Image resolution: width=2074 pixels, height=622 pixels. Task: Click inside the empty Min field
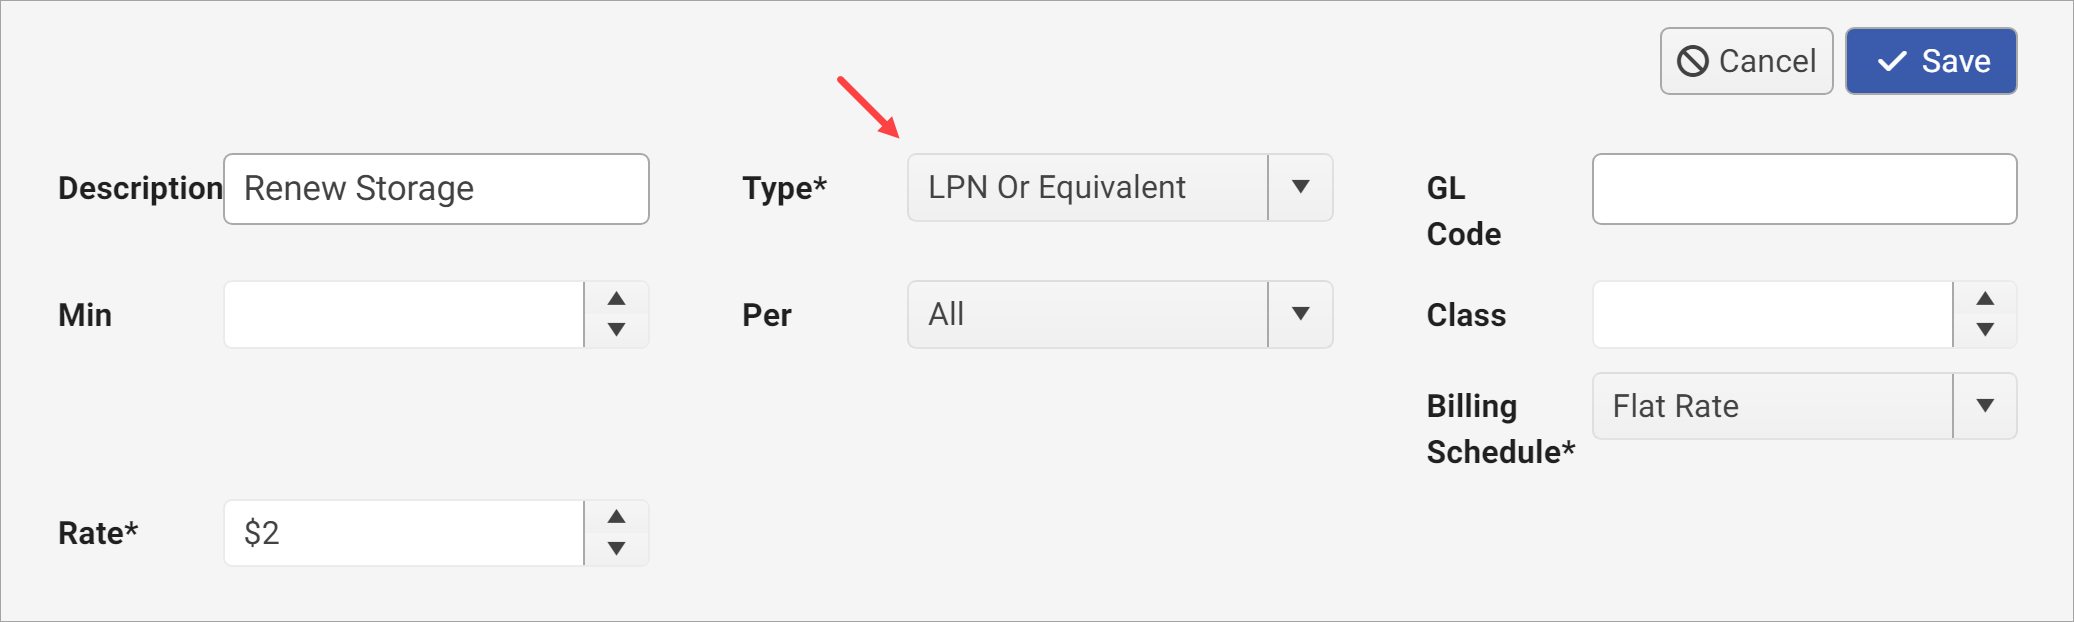click(x=403, y=314)
